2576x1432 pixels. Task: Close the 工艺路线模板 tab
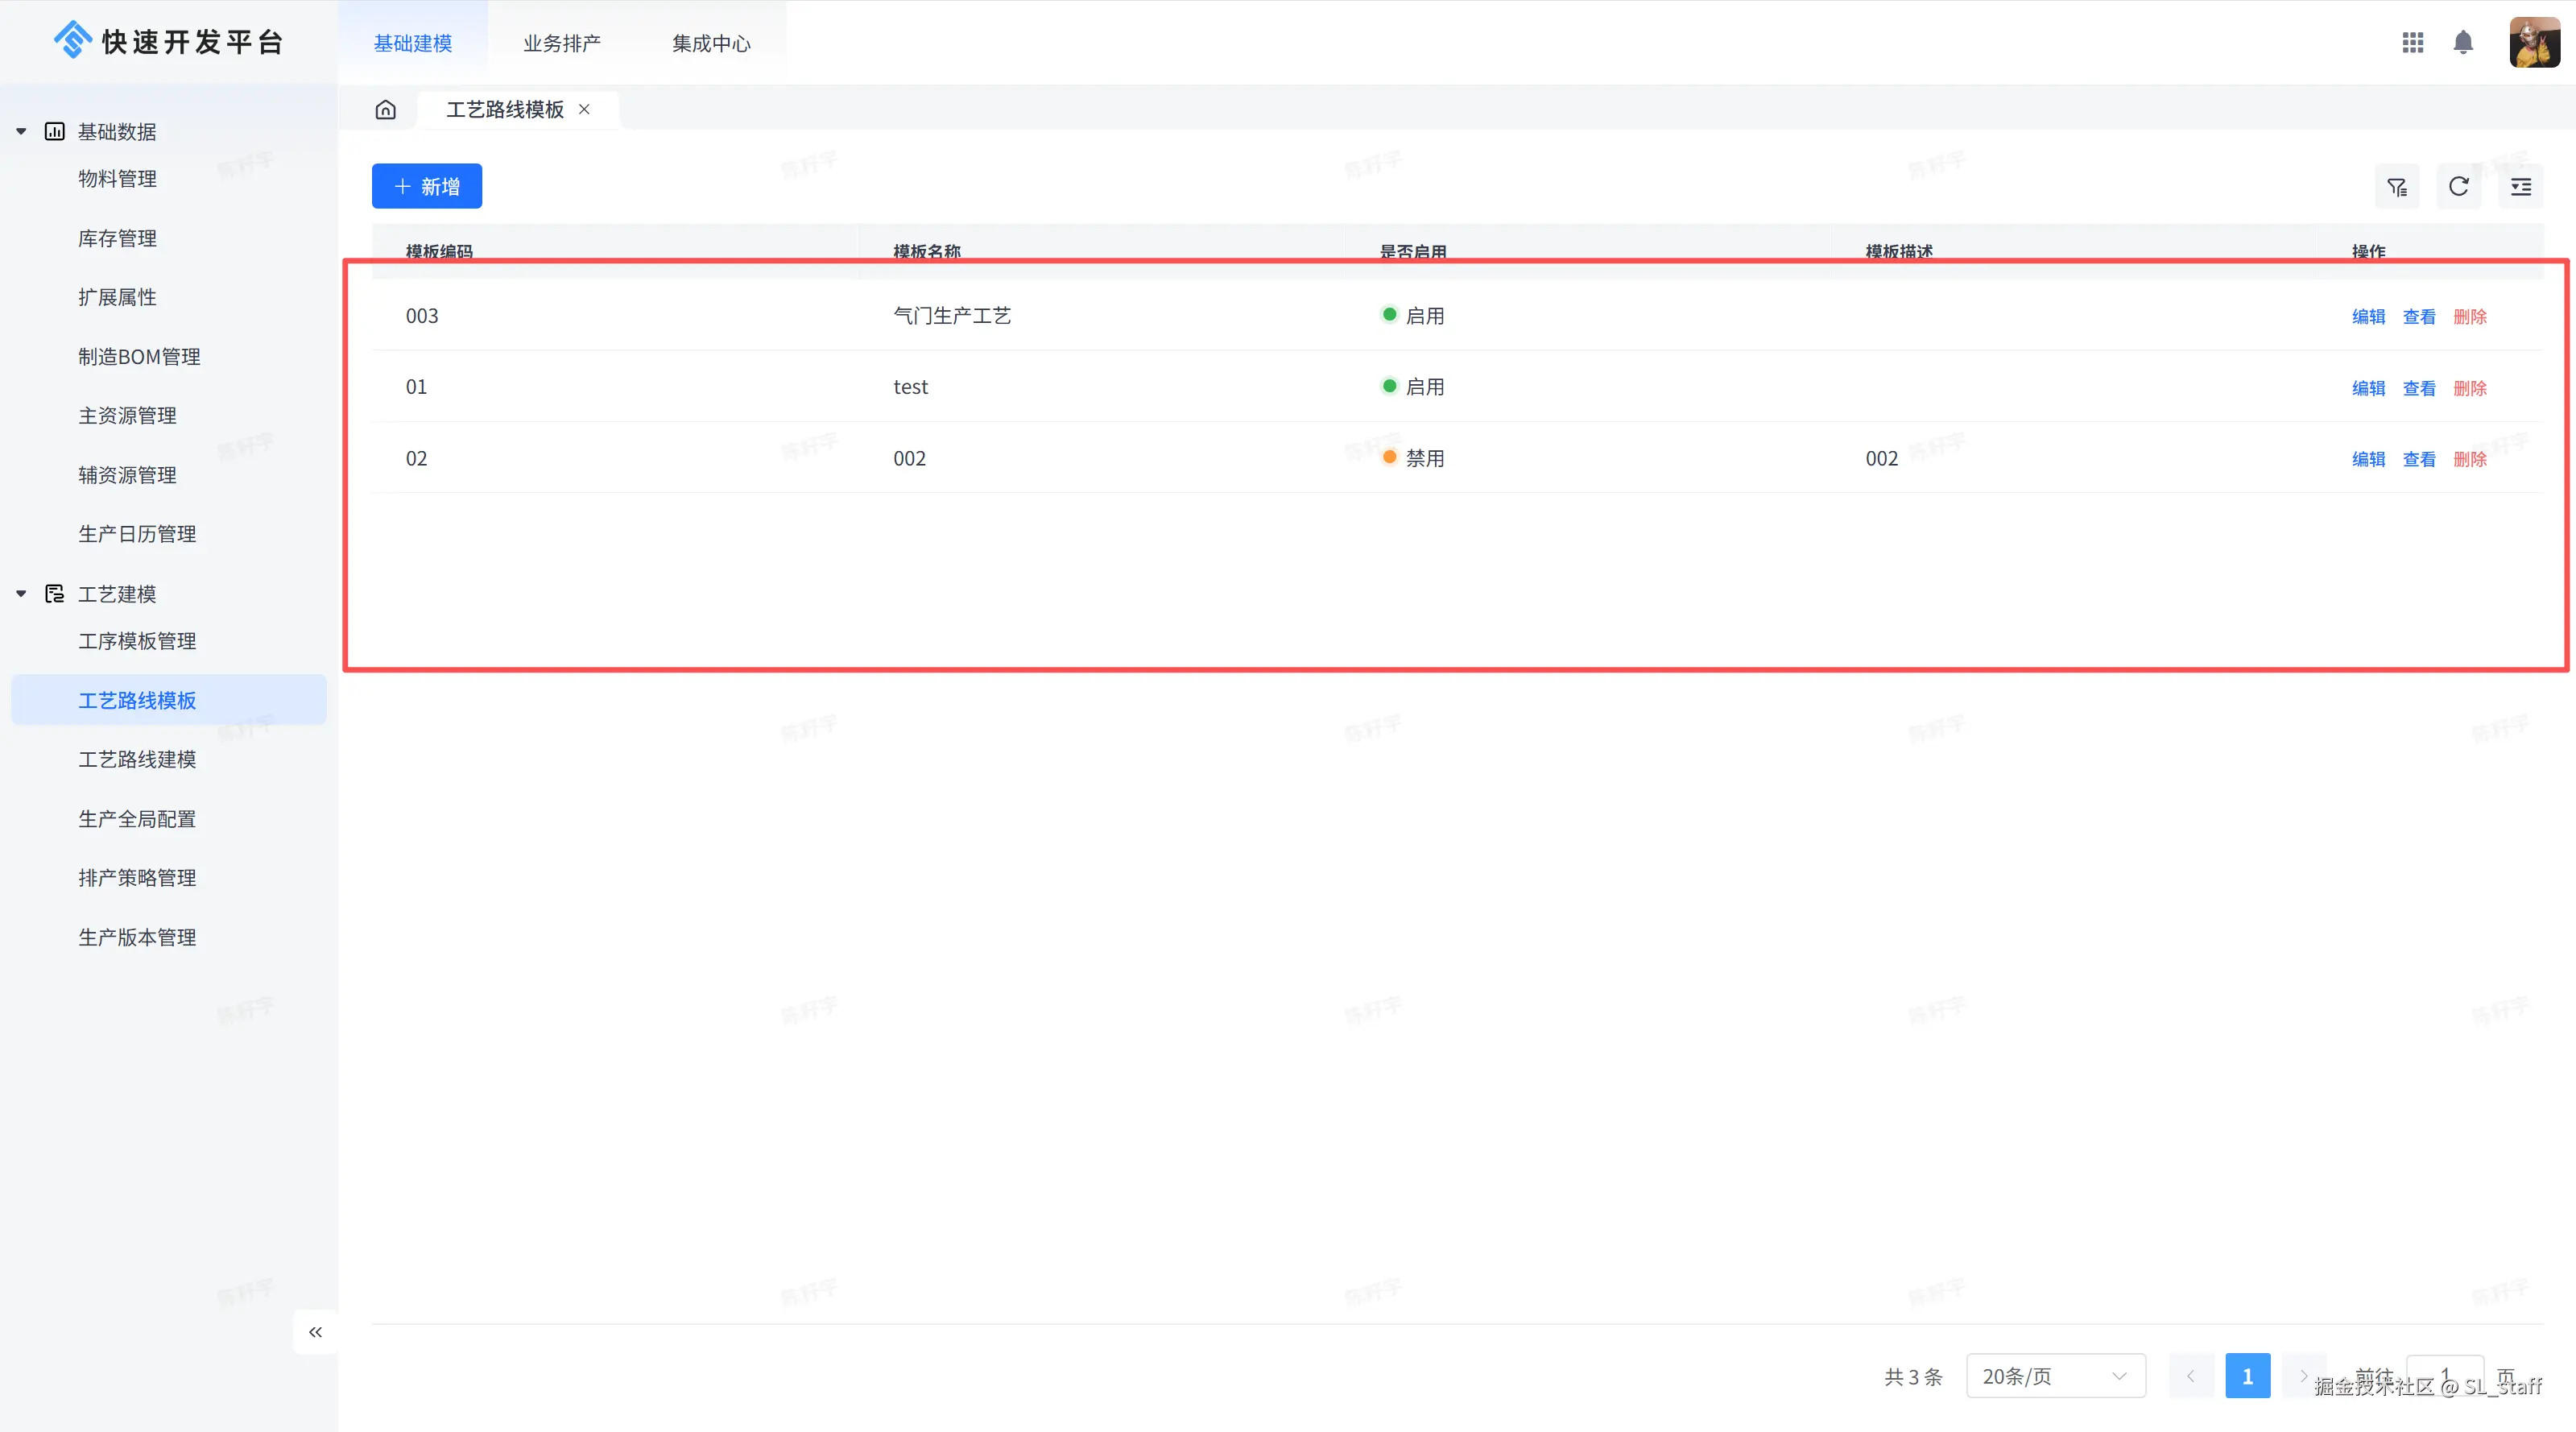click(x=584, y=109)
